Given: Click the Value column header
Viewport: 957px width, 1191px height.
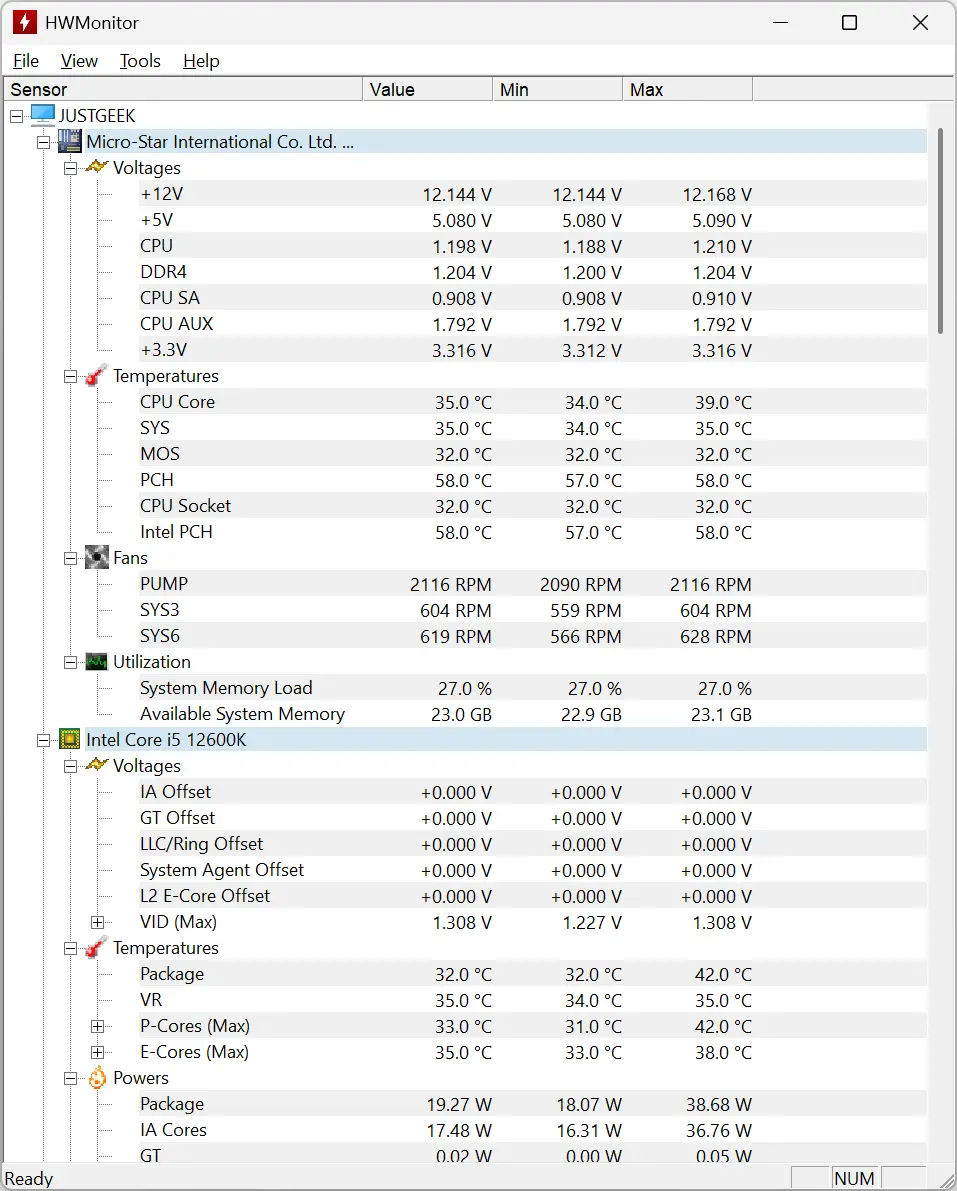Looking at the screenshot, I should pos(428,90).
